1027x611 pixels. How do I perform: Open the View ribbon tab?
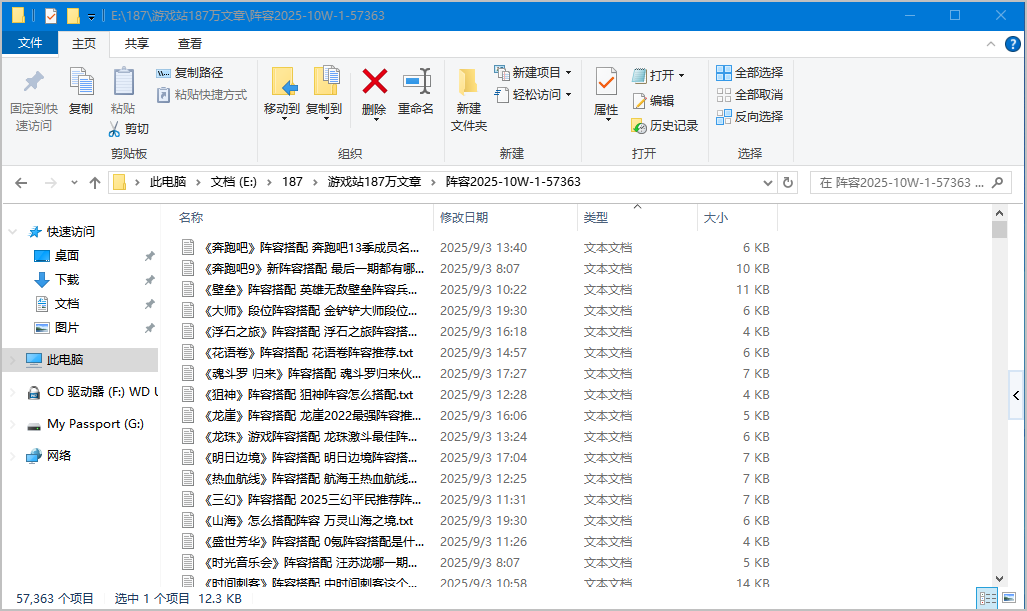[x=190, y=44]
